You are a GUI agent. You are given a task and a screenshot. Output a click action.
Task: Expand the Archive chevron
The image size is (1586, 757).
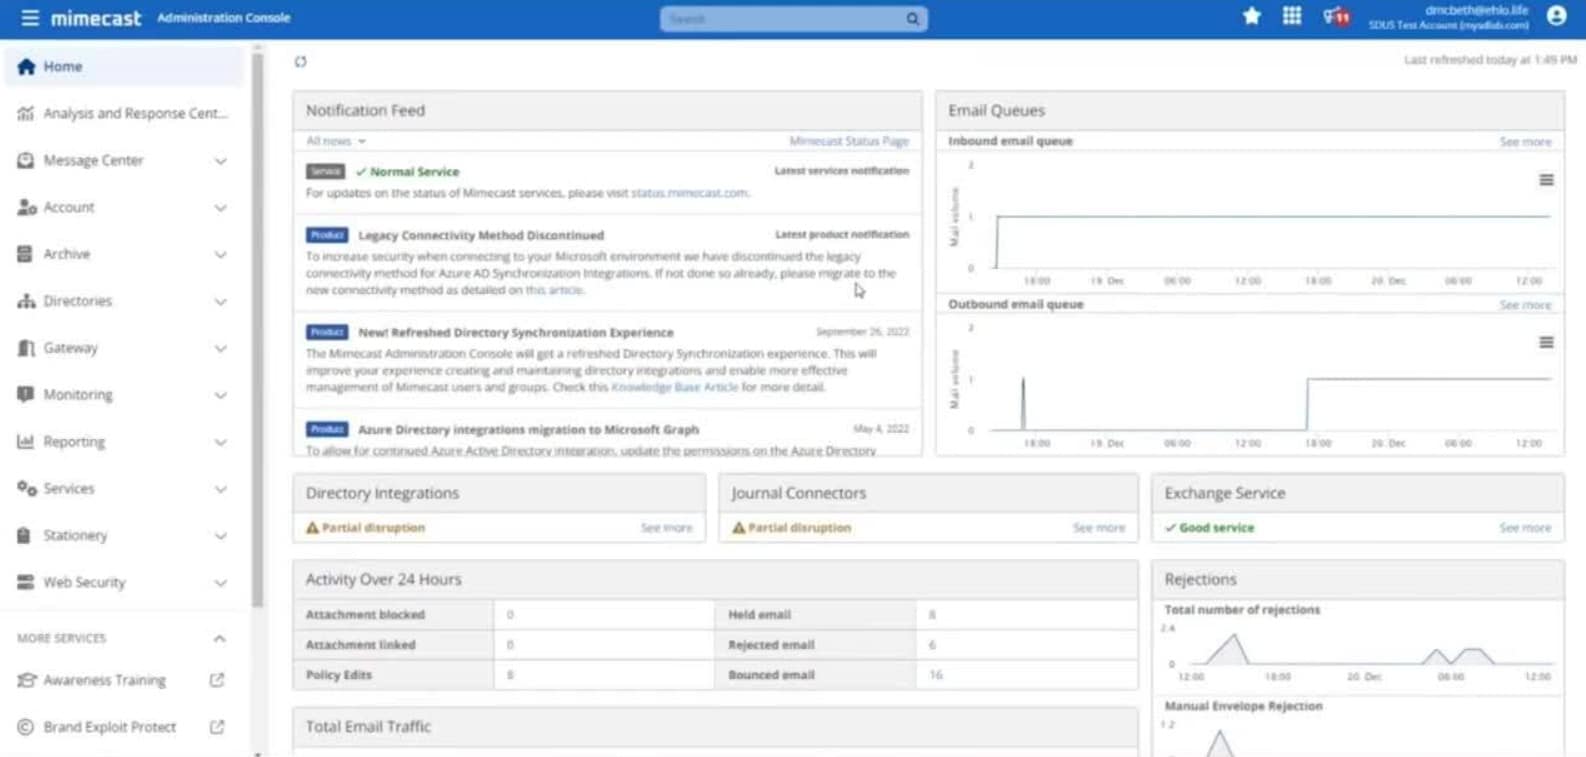(220, 255)
